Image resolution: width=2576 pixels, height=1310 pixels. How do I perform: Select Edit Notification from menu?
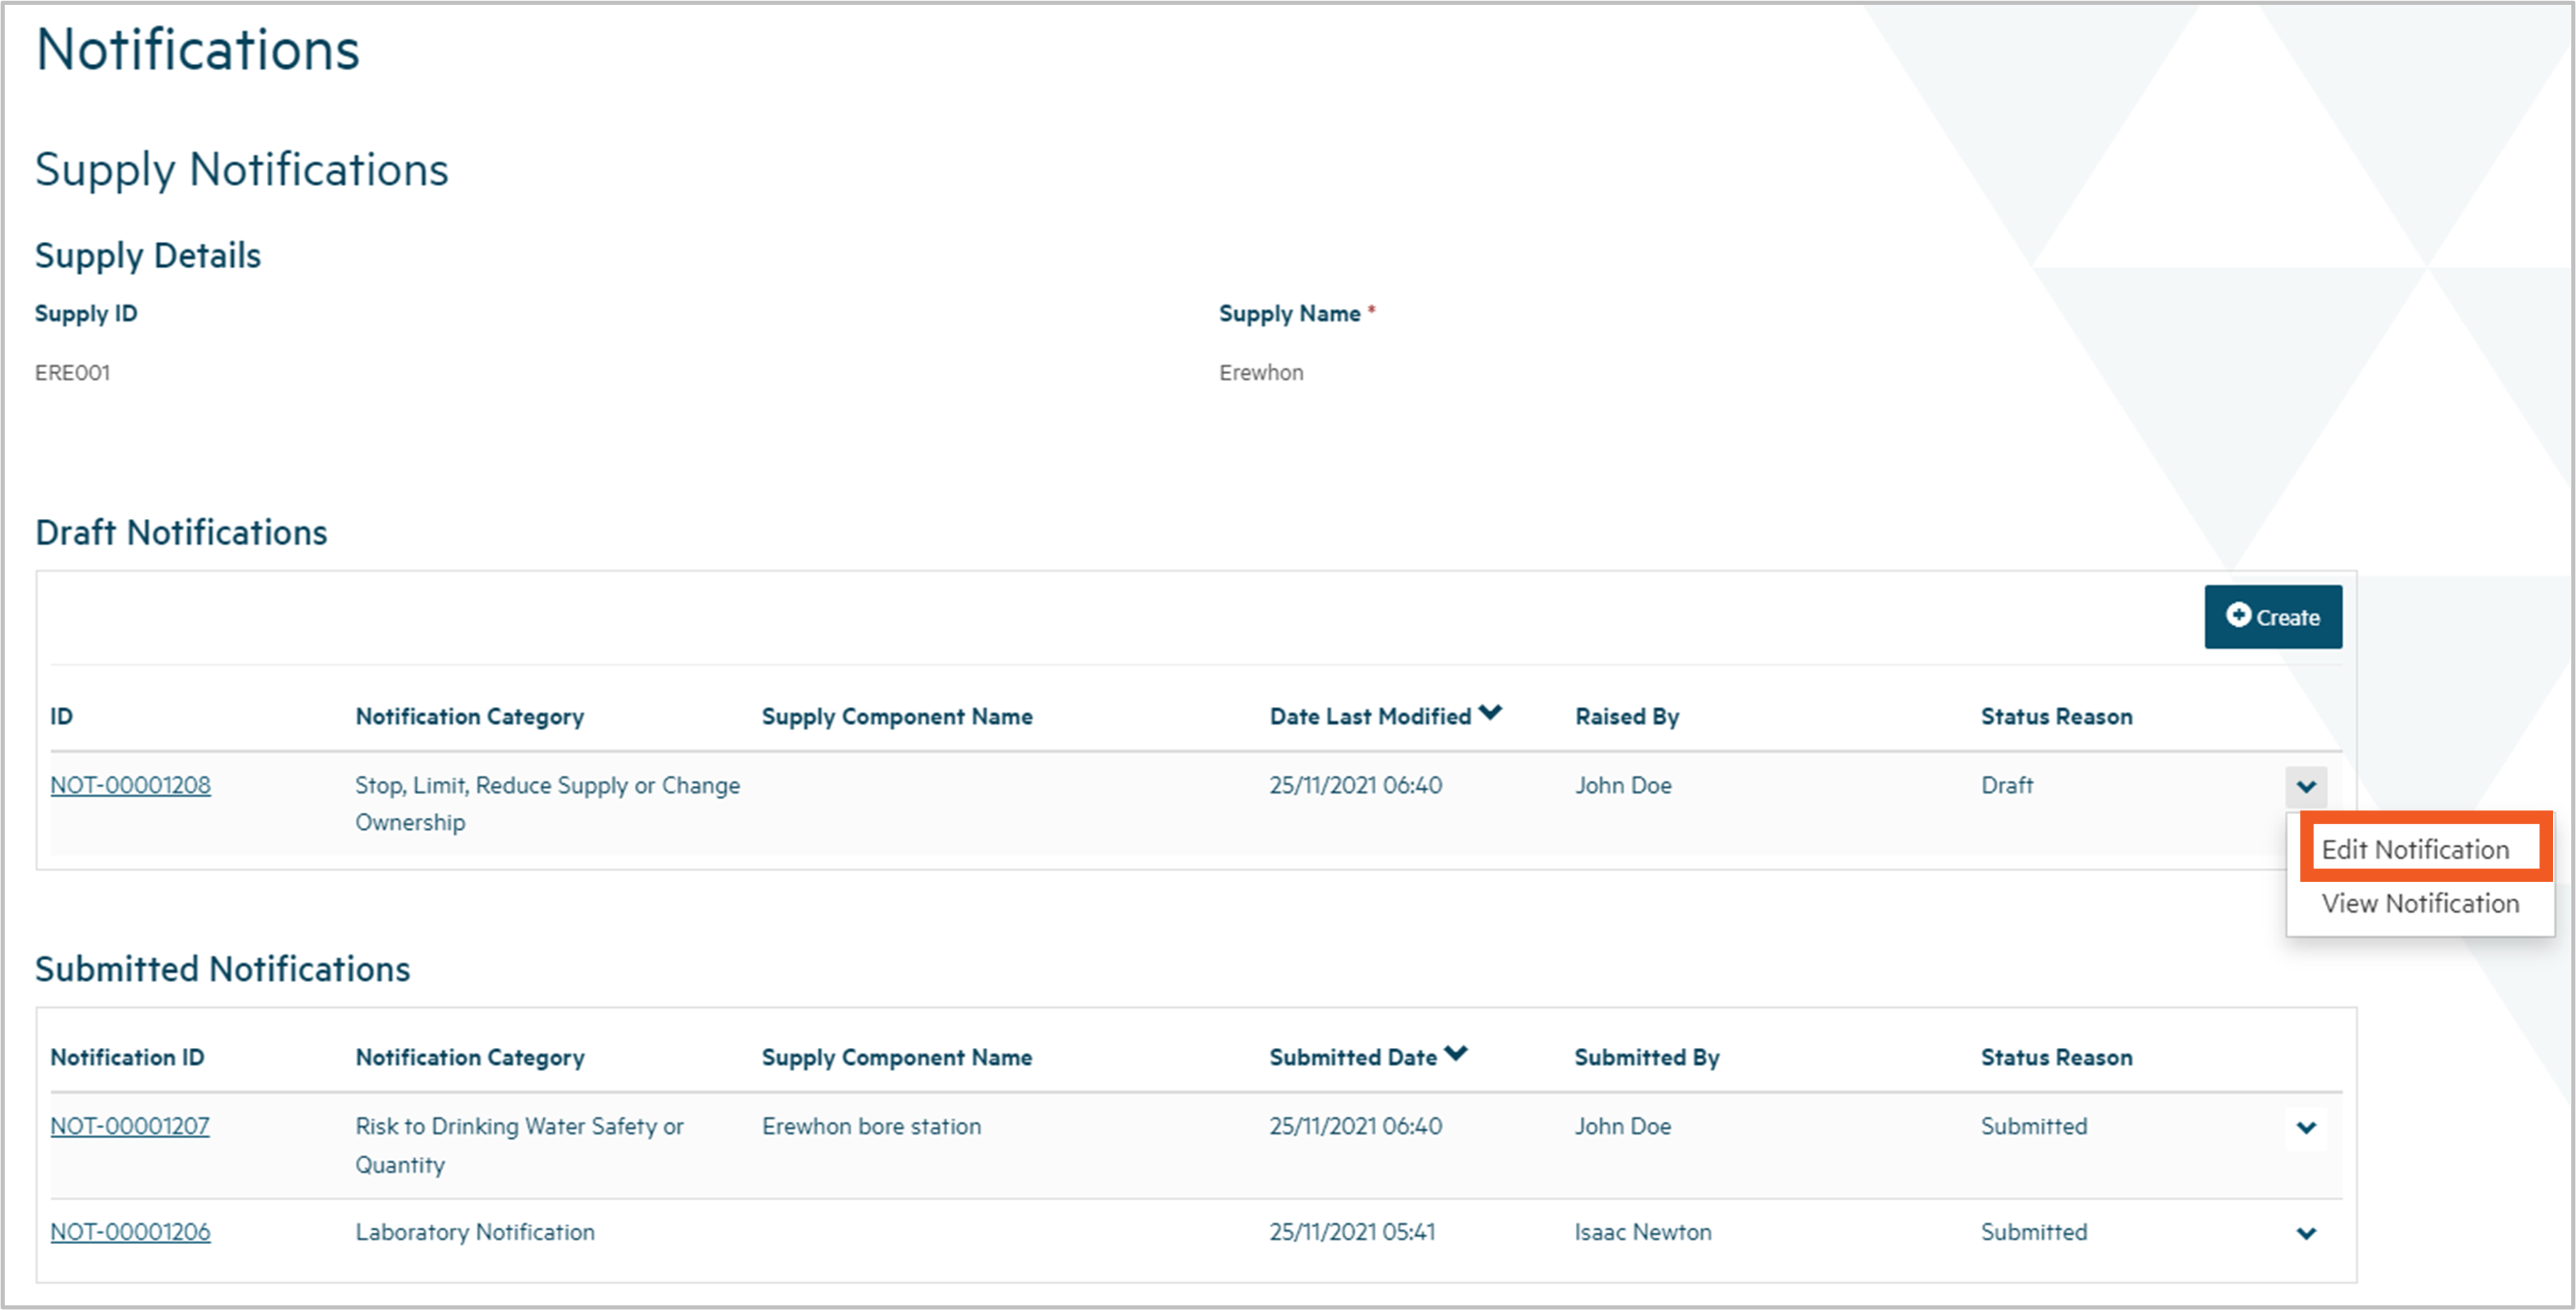2415,849
